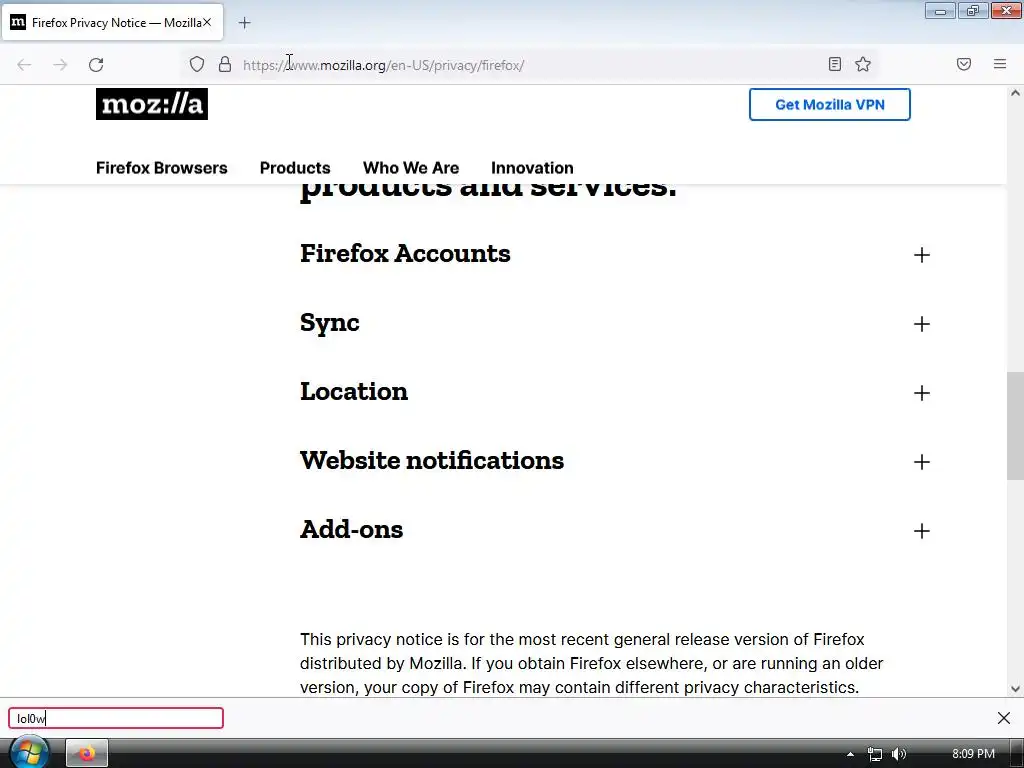
Task: Click the Add-ons heading
Action: tap(351, 530)
